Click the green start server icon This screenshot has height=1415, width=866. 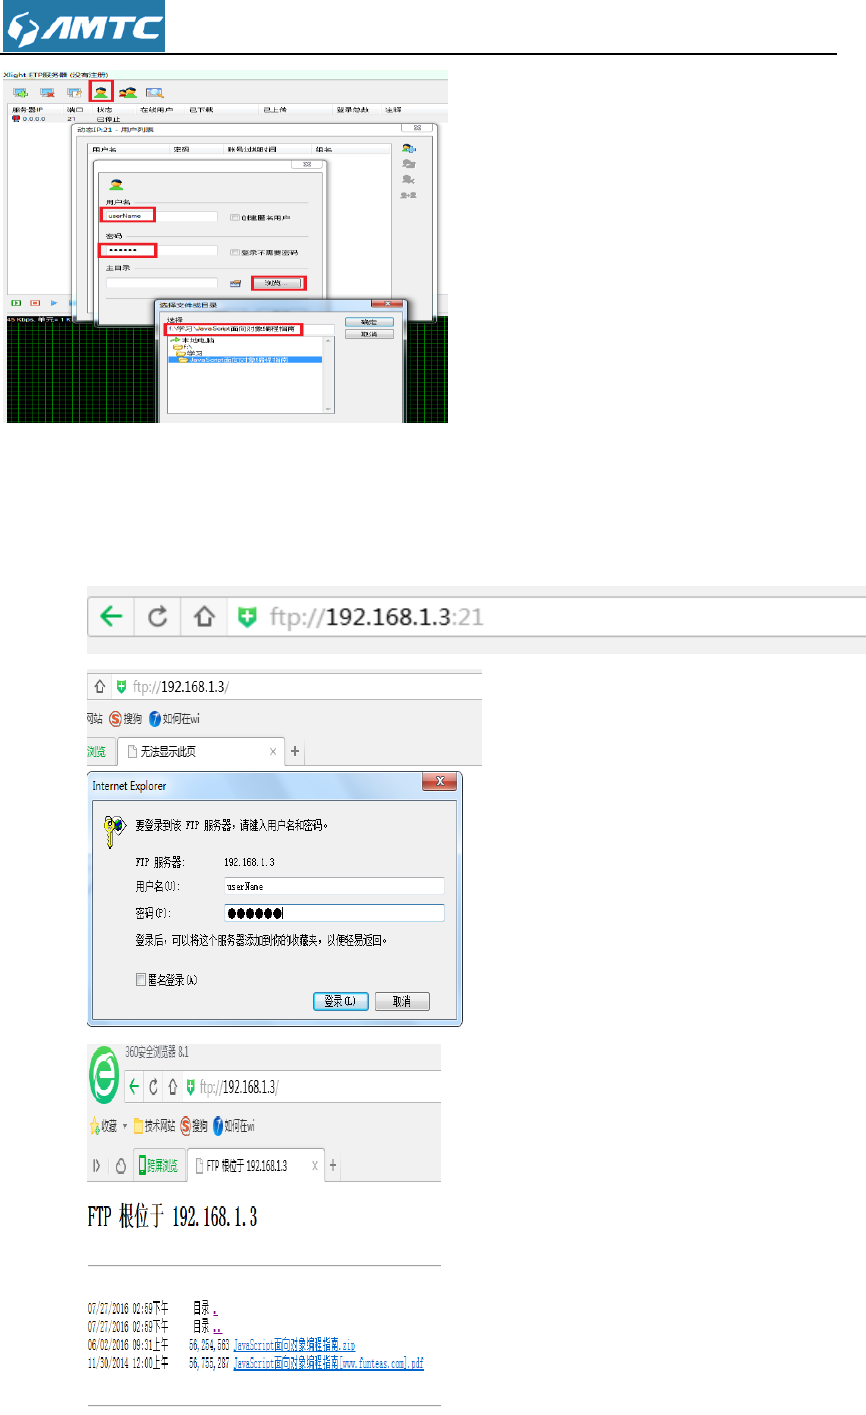16,302
